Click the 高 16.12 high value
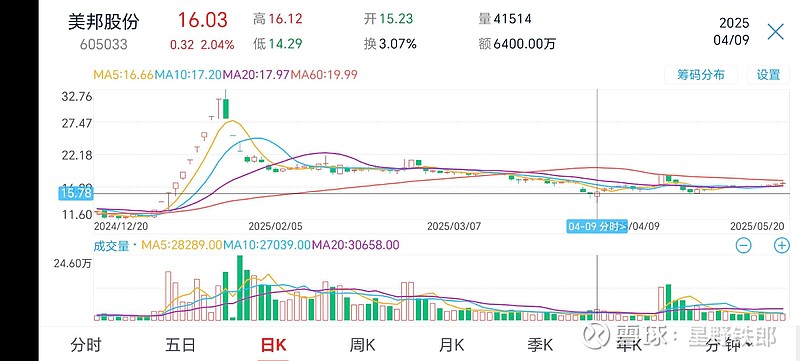This screenshot has width=800, height=361. pos(278,19)
